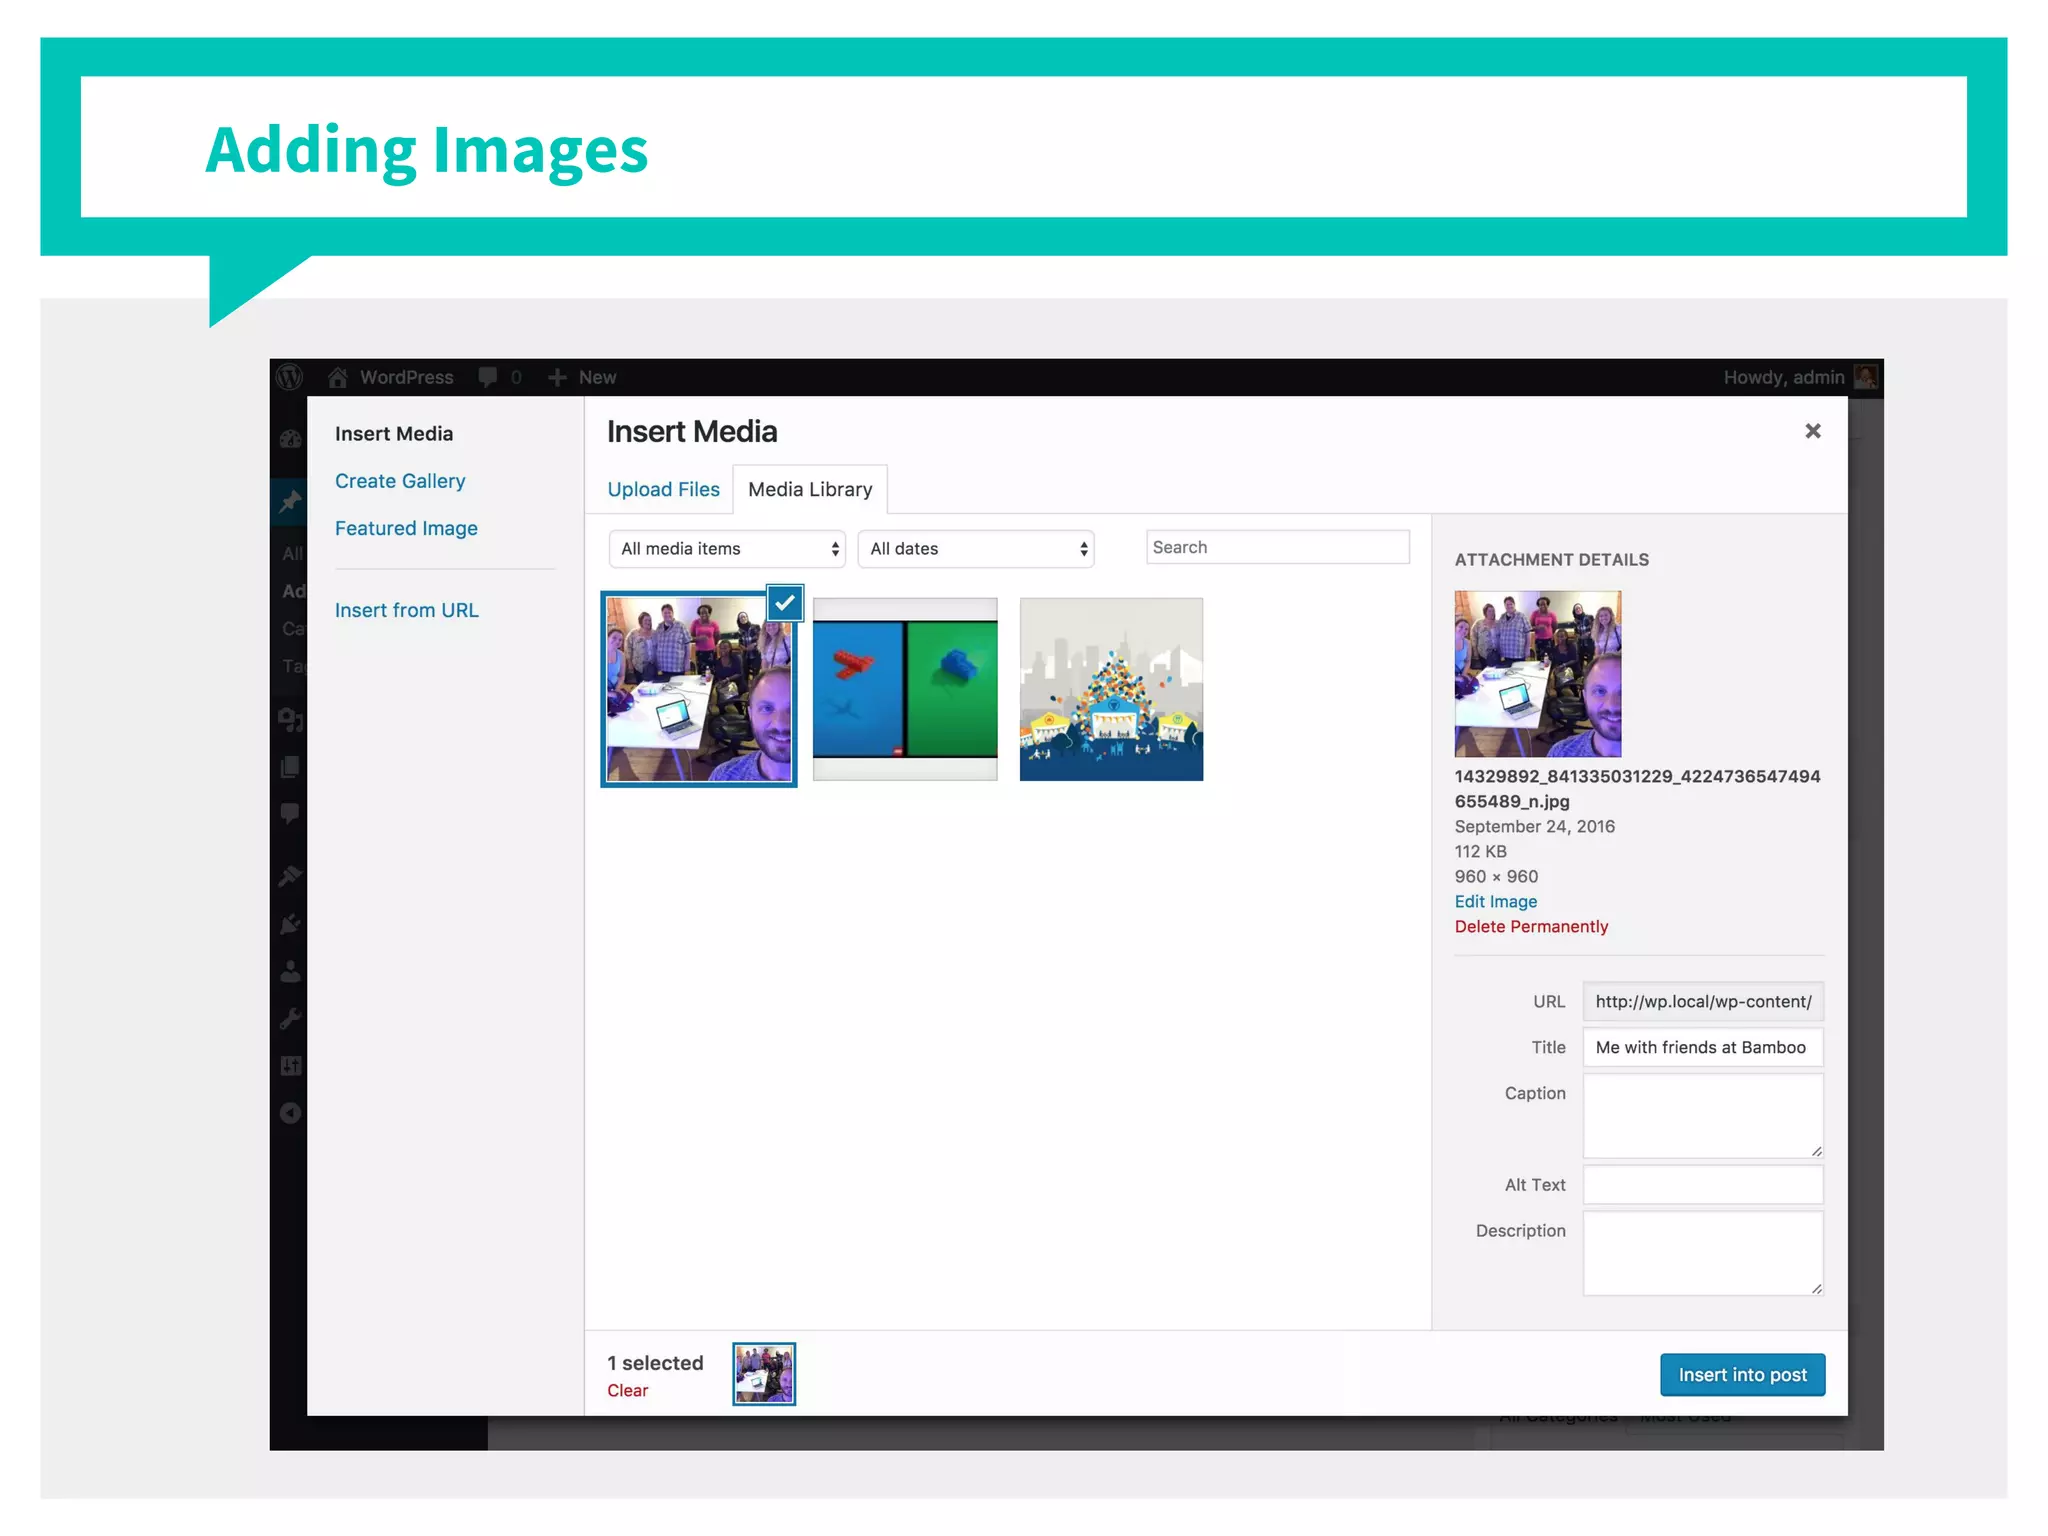This screenshot has height=1536, width=2048.
Task: Open the Plugins plug icon in sidebar
Action: pyautogui.click(x=290, y=924)
